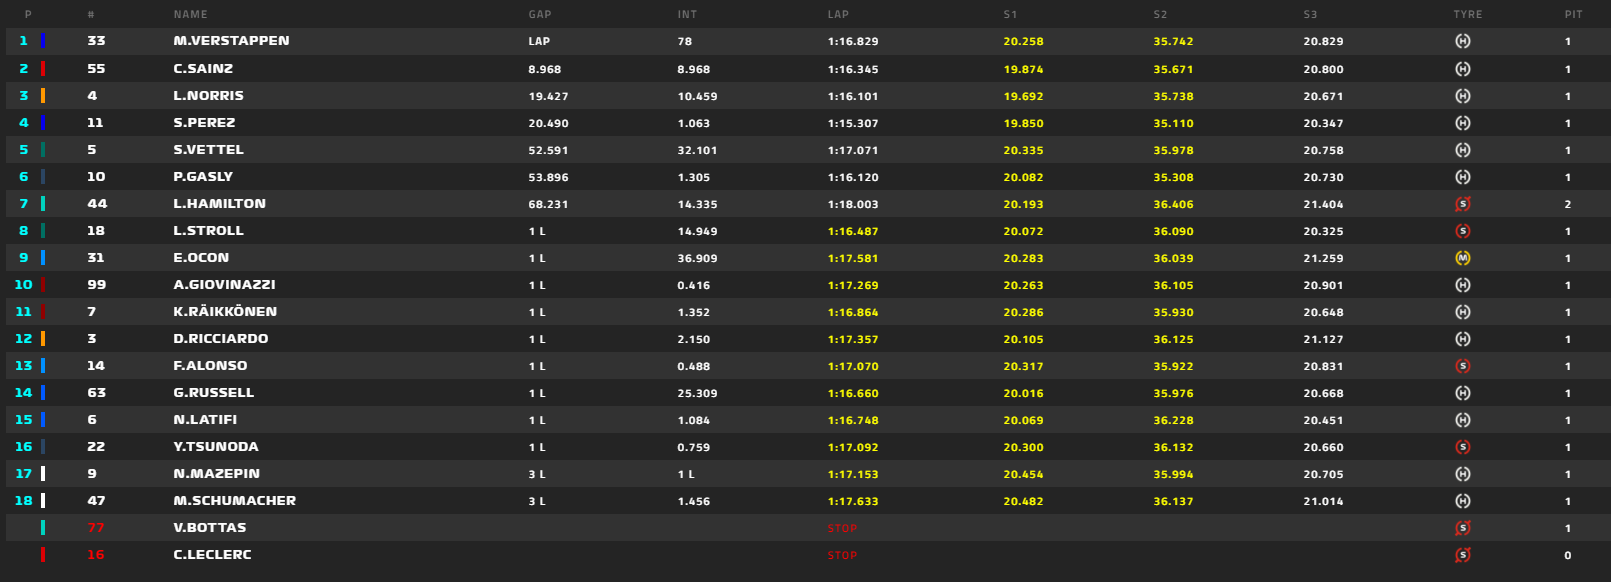This screenshot has width=1611, height=582.
Task: Click Bottas's soft tyre icon
Action: [x=1462, y=528]
